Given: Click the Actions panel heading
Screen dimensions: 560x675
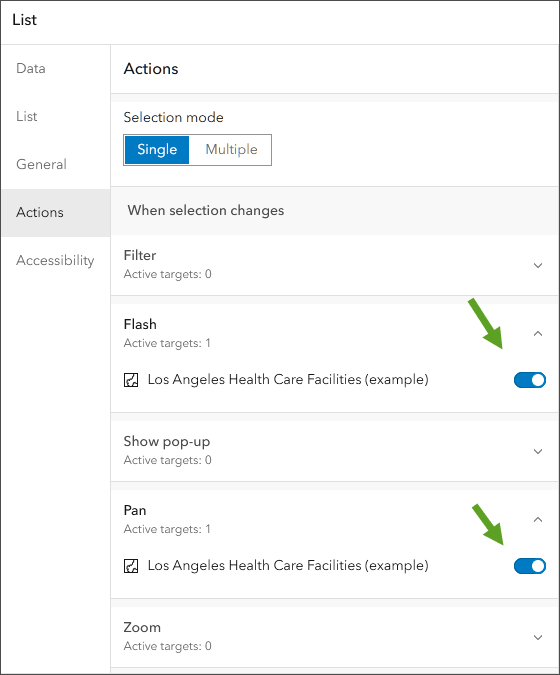Looking at the screenshot, I should (x=151, y=69).
